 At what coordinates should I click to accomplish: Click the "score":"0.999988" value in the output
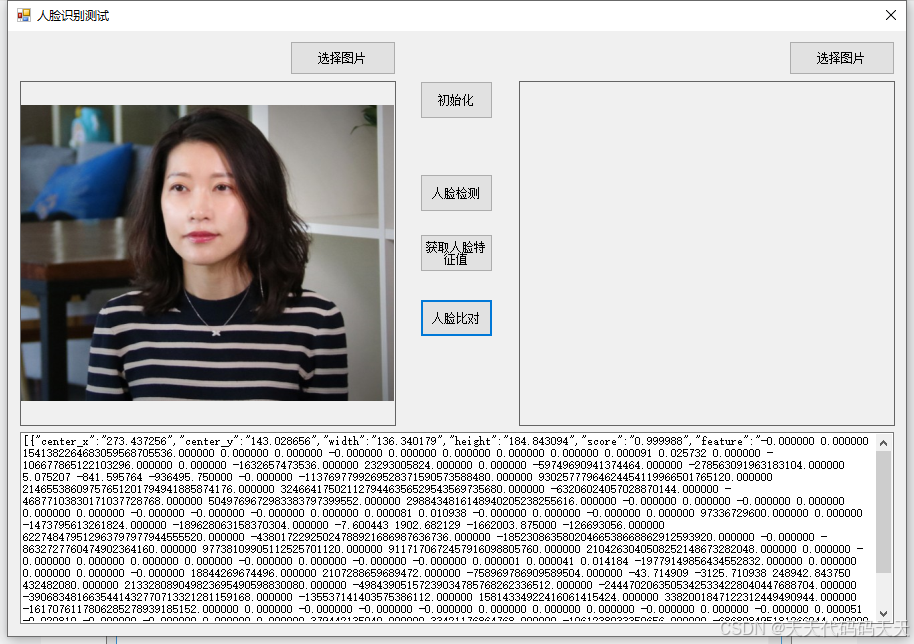[632, 441]
